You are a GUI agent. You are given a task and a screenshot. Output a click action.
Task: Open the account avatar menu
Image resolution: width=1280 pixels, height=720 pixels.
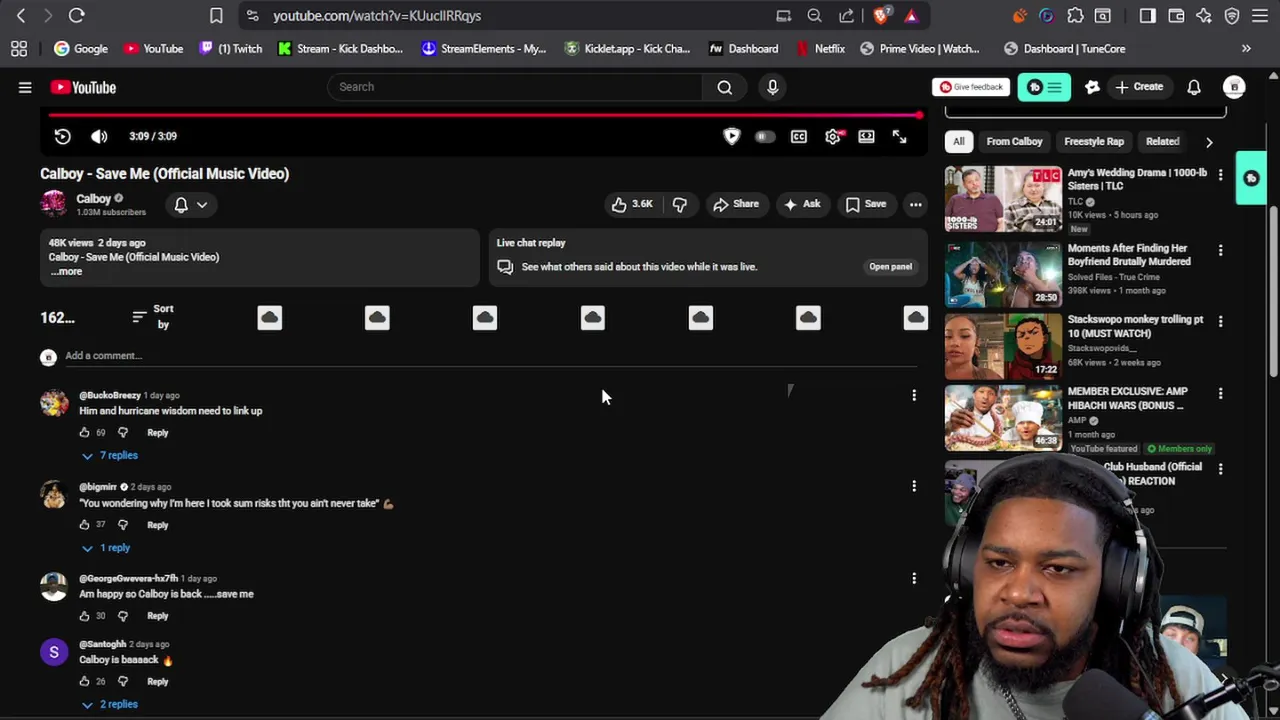[x=1234, y=87]
